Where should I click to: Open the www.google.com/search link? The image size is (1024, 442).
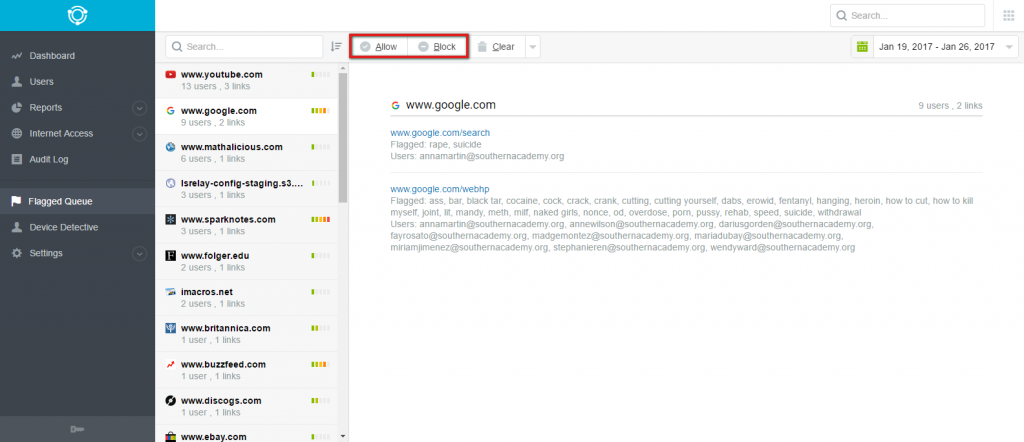tap(440, 133)
